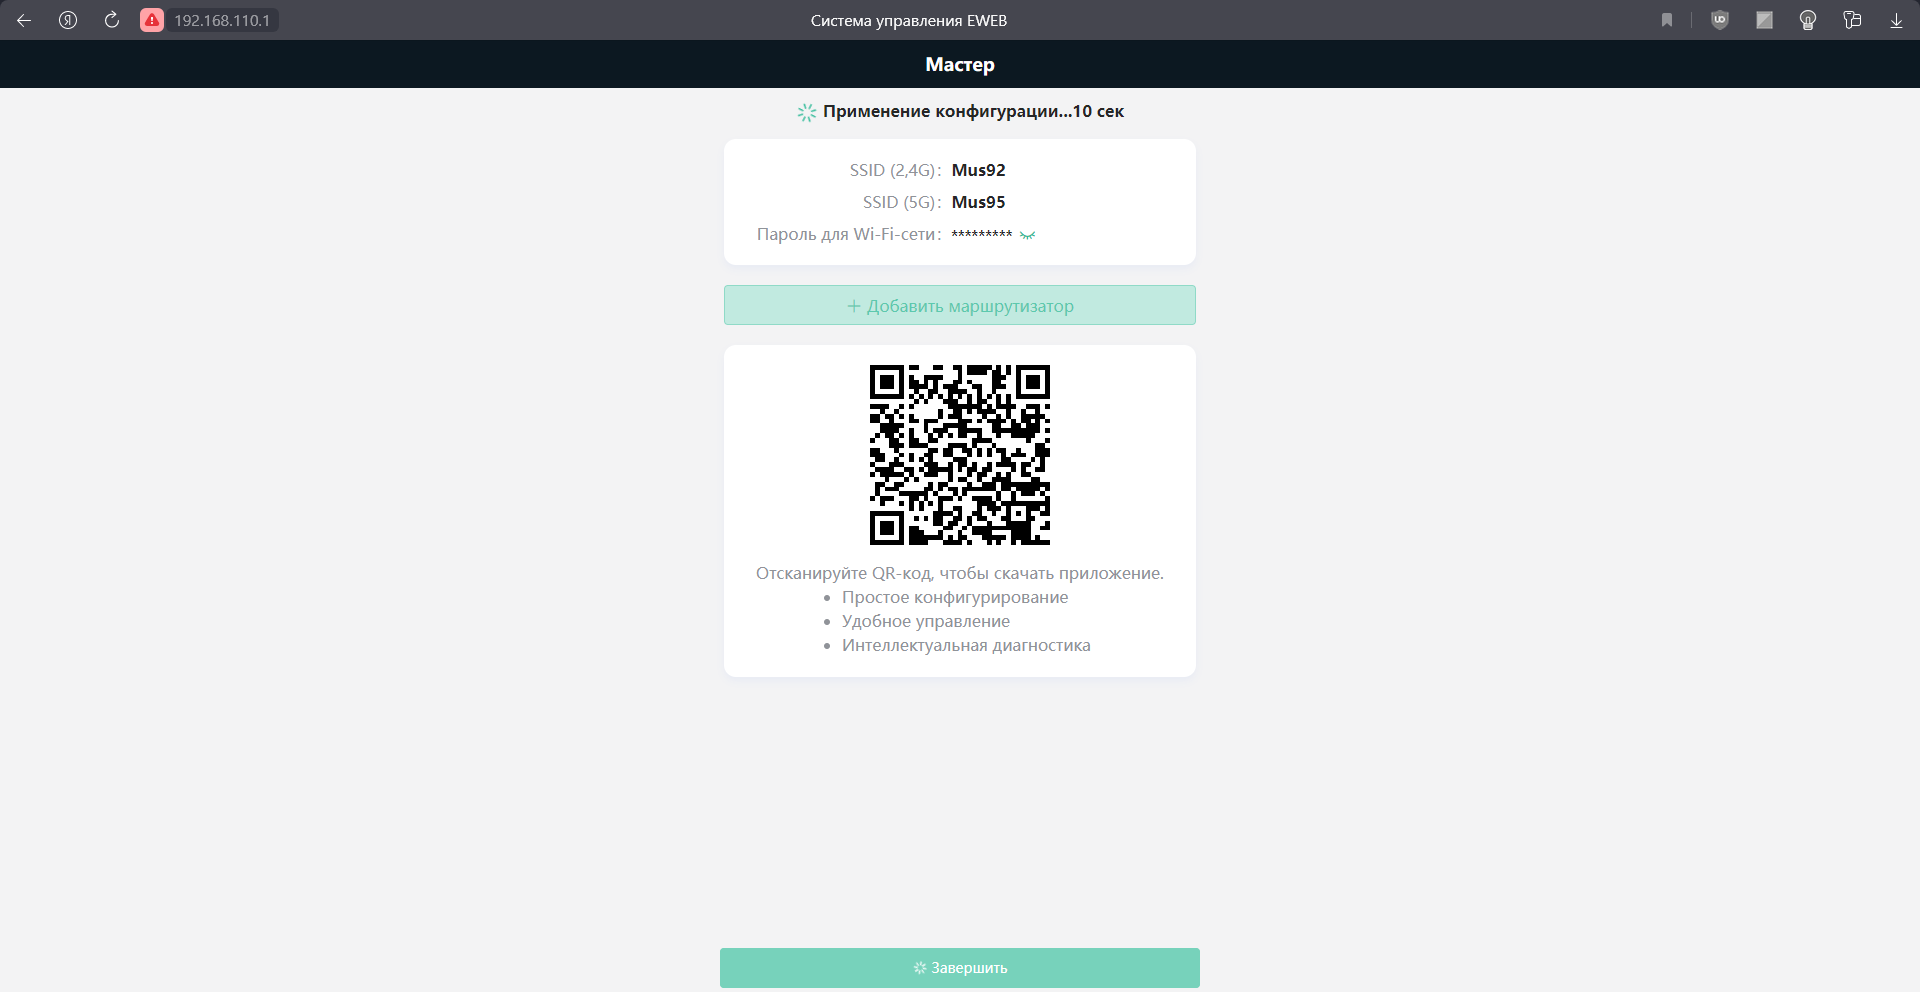The height and width of the screenshot is (992, 1920).
Task: Click the SSID value Mus92
Action: [978, 170]
